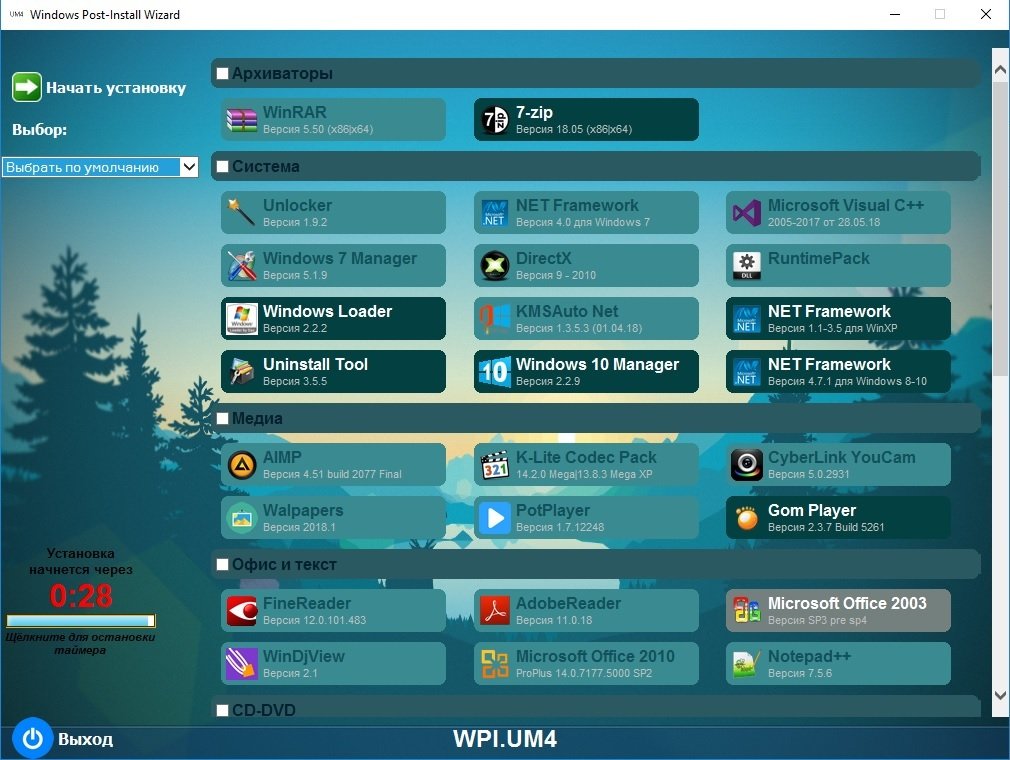
Task: Click Gom Player Версия 2.3.7 text
Action: 826,518
